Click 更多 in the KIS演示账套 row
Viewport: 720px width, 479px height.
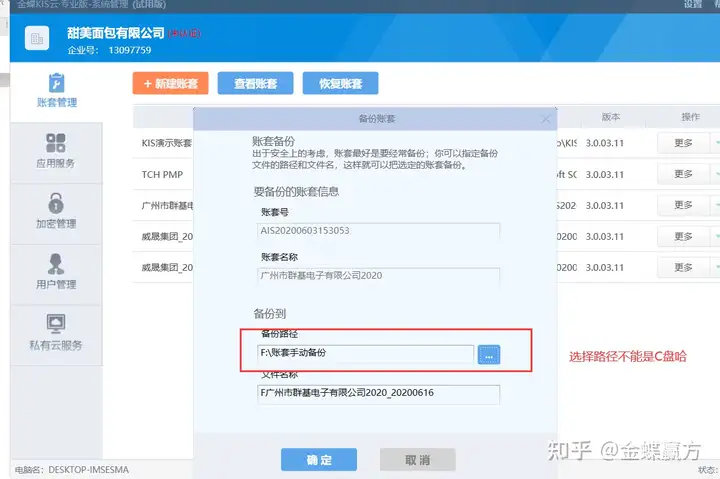coord(683,143)
